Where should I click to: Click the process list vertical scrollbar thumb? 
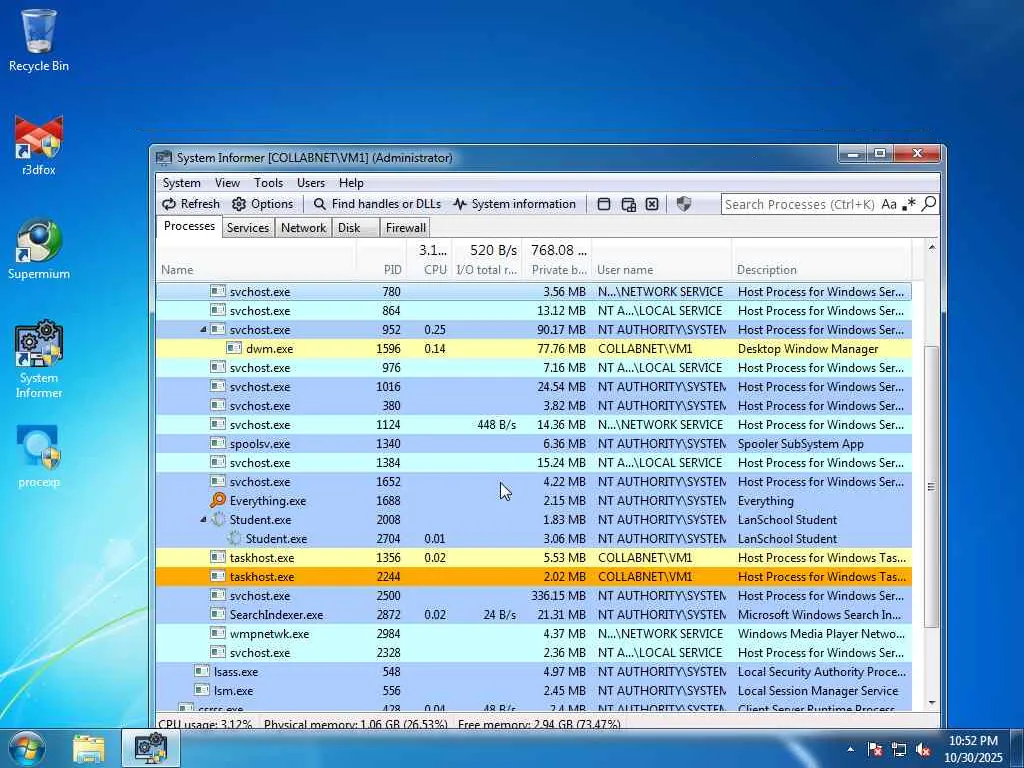tap(931, 487)
